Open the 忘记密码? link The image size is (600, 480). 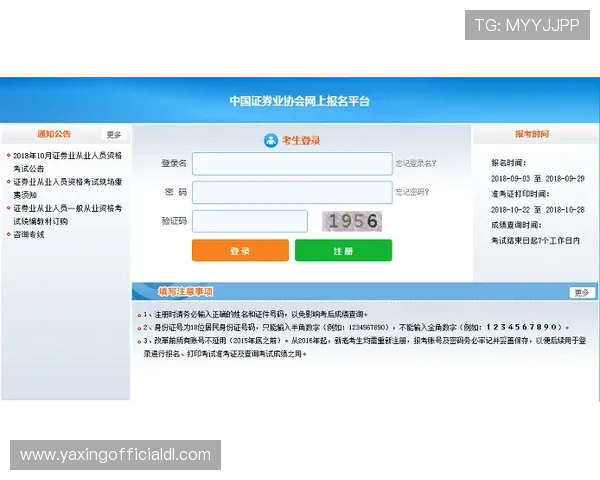click(x=412, y=192)
